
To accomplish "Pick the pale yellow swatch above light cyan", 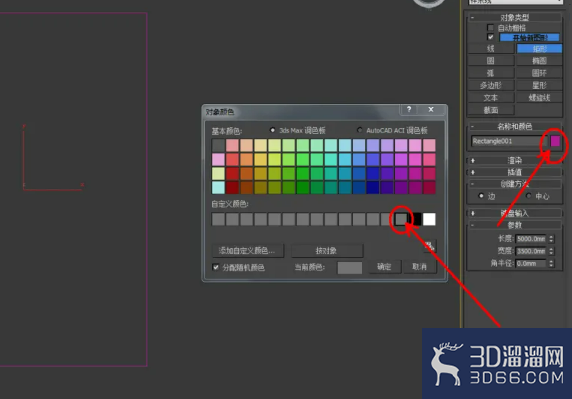I will click(x=218, y=173).
